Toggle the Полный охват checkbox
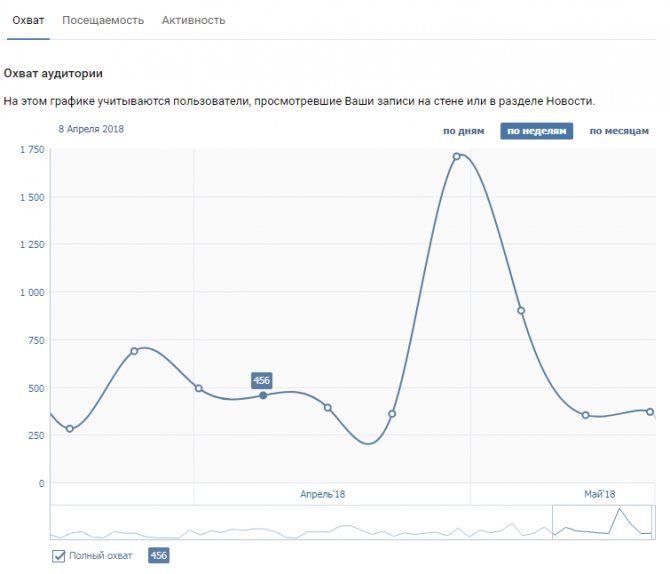The width and height of the screenshot is (670, 574). click(x=59, y=556)
